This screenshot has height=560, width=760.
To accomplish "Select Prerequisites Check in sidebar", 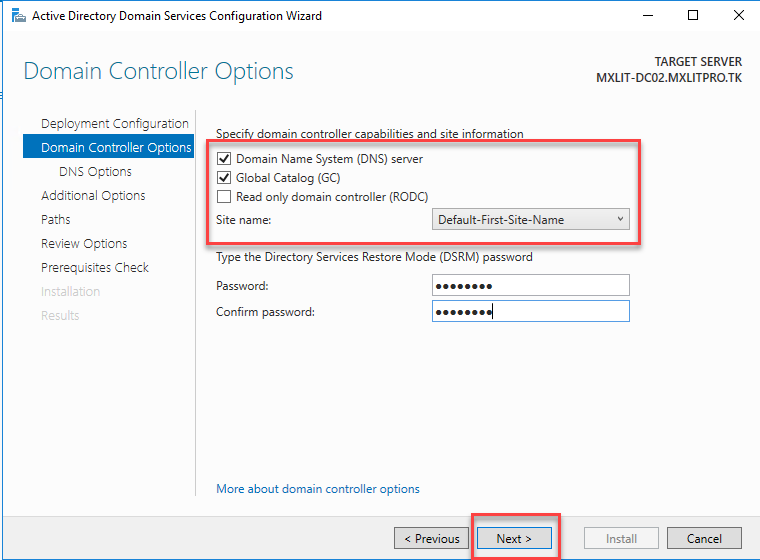I will click(95, 267).
